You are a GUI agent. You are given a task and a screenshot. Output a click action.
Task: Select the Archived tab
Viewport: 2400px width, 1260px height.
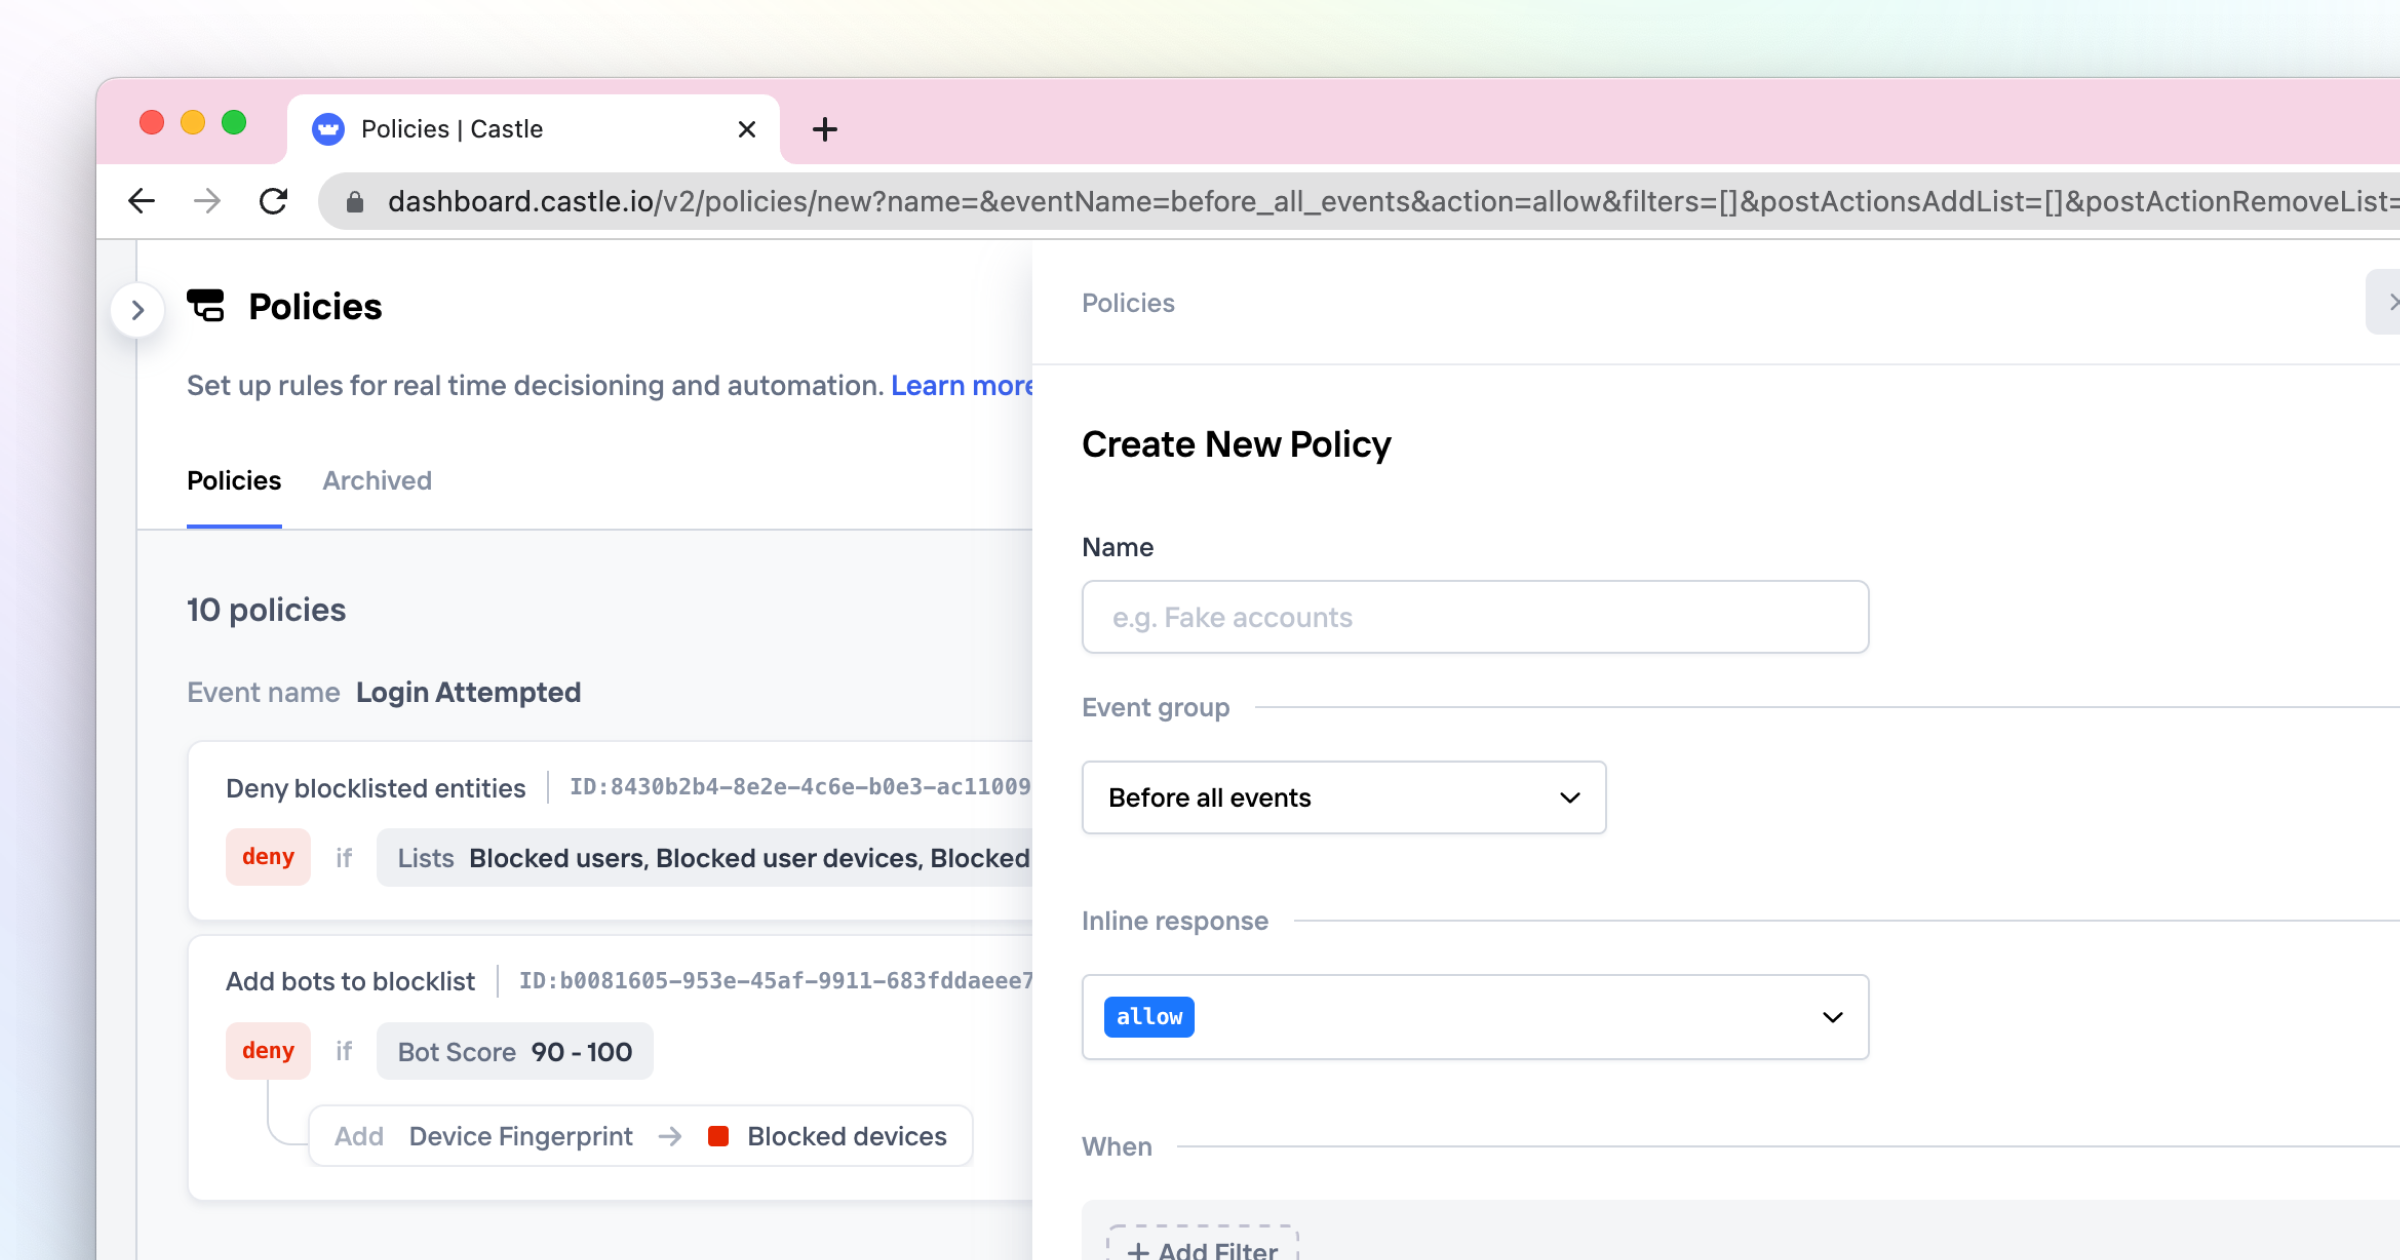tap(376, 481)
